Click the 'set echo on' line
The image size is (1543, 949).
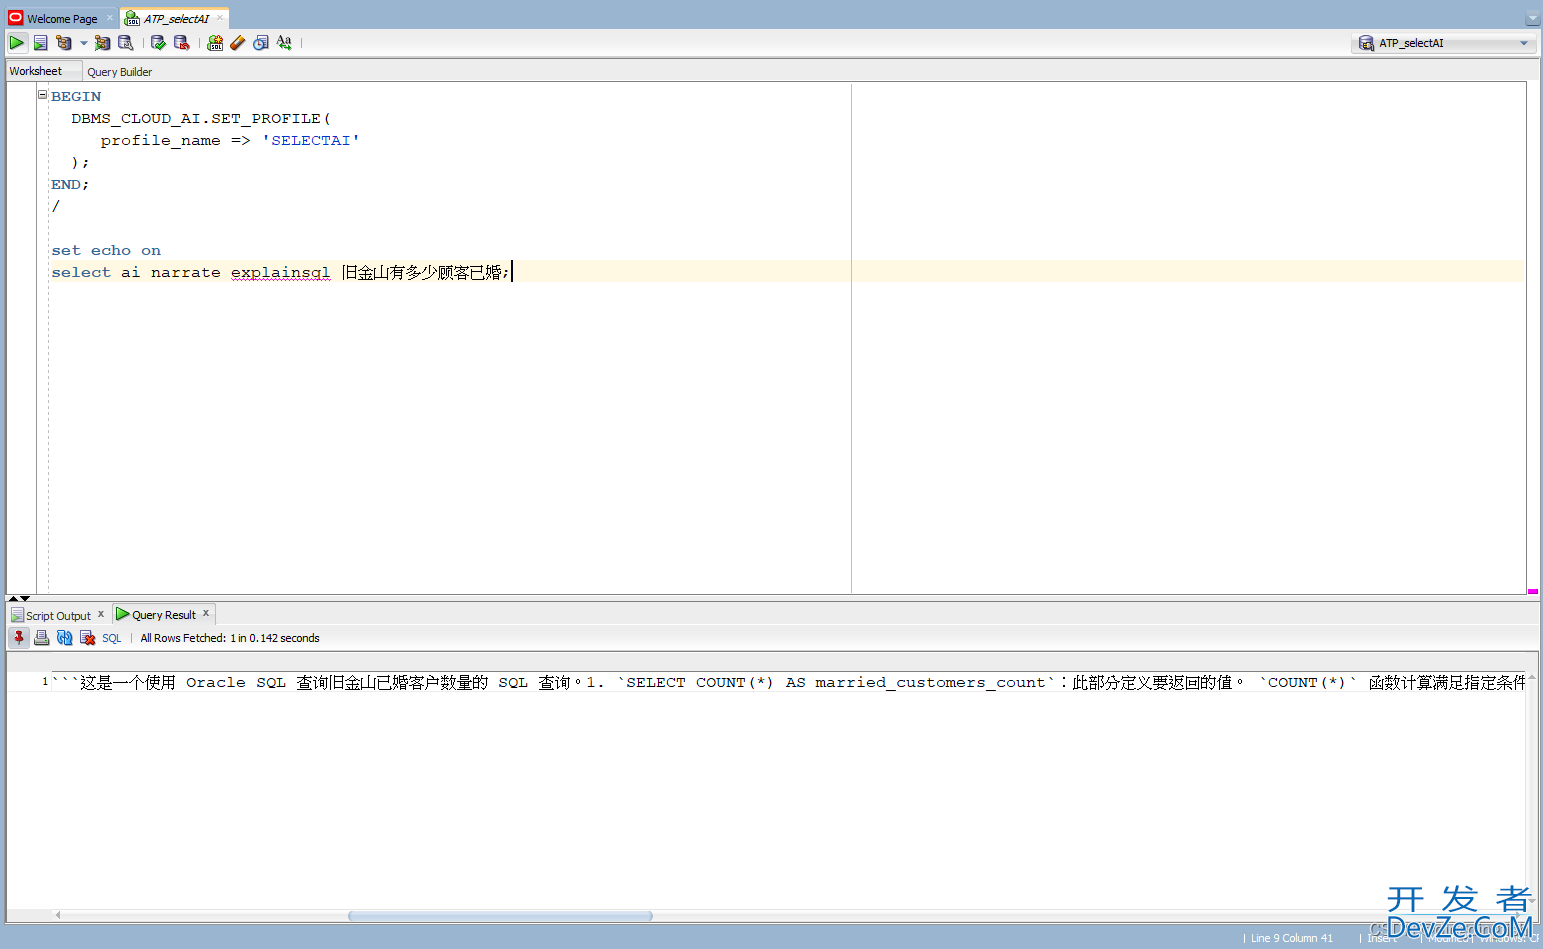pyautogui.click(x=106, y=250)
